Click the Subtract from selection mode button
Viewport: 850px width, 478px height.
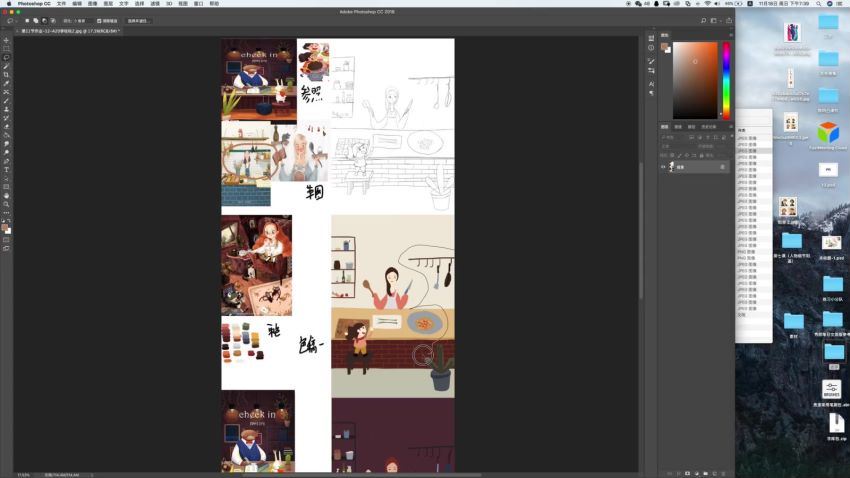tap(44, 21)
